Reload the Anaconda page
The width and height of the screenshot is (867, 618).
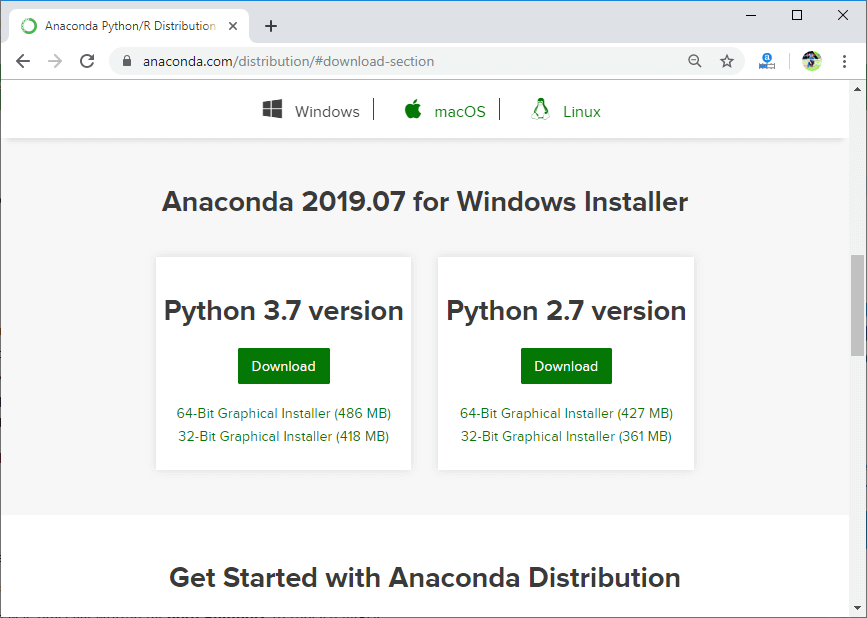87,61
